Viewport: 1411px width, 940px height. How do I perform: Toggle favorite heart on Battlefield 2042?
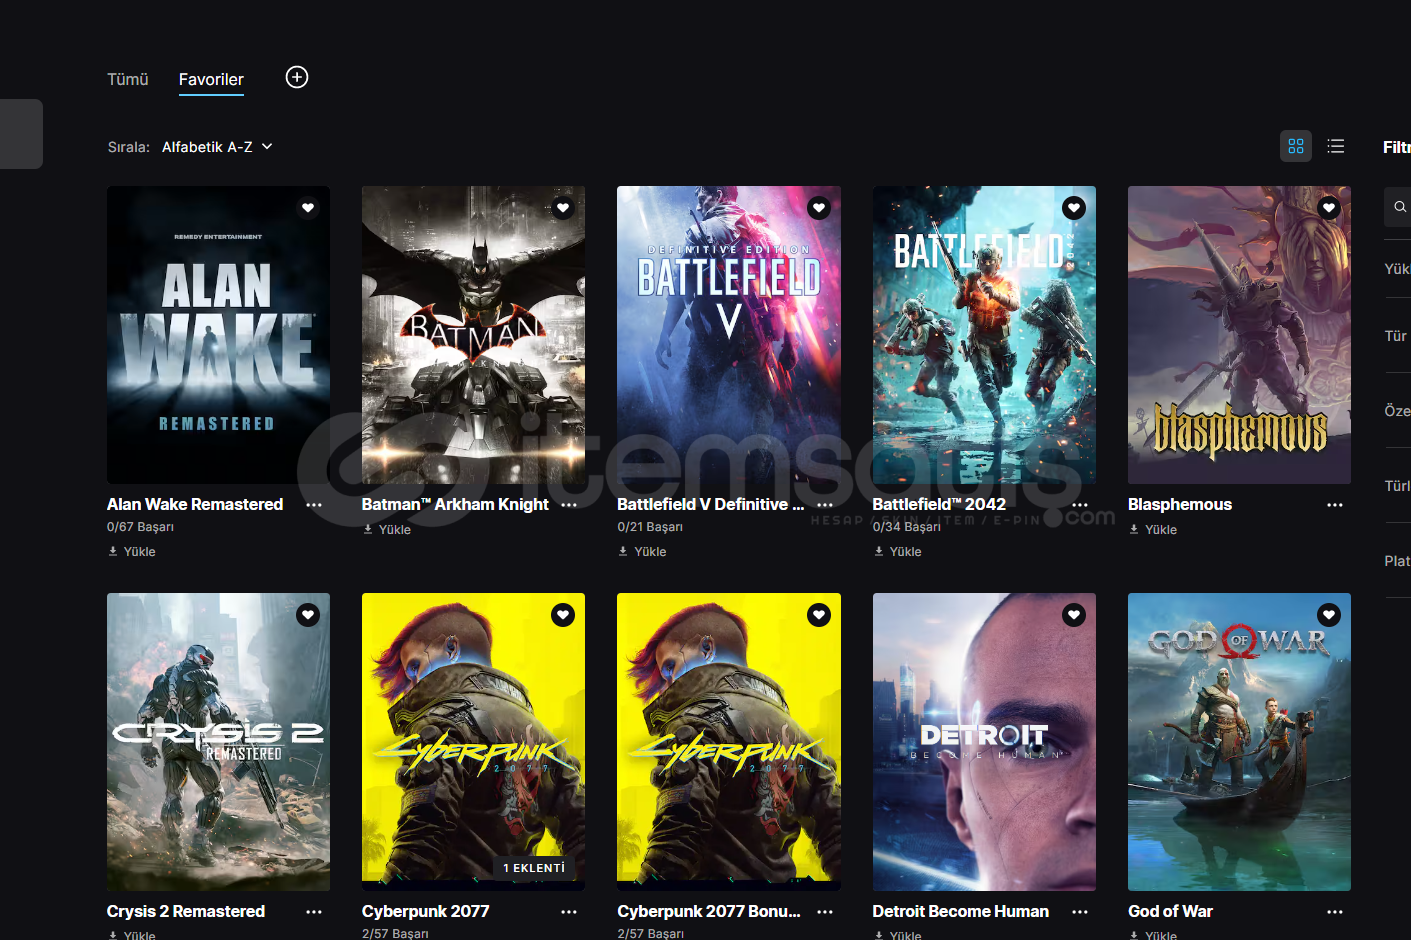tap(1074, 208)
